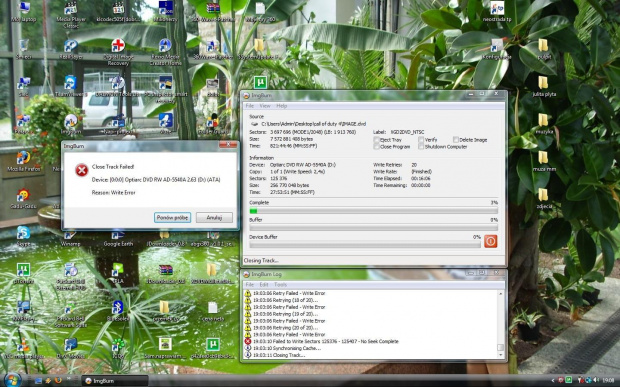Open the RealPlayer desktop icon
Image resolution: width=620 pixels, height=387 pixels.
(71, 49)
